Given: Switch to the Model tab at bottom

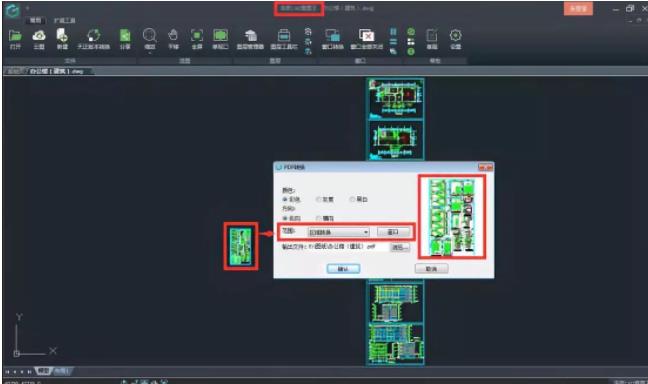Looking at the screenshot, I should [43, 371].
